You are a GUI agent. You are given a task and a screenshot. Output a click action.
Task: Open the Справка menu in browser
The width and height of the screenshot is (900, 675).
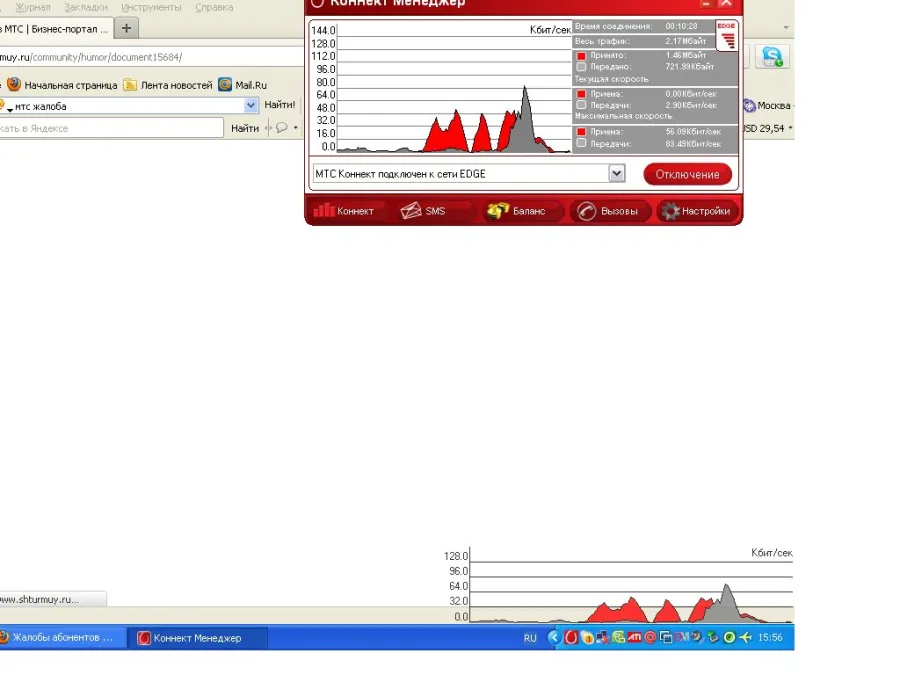click(214, 7)
